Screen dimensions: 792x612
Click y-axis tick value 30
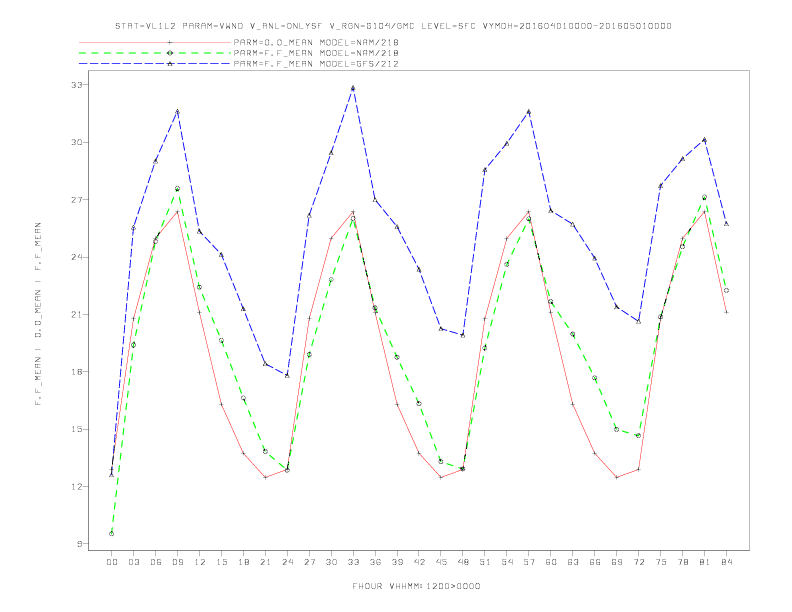coord(77,142)
